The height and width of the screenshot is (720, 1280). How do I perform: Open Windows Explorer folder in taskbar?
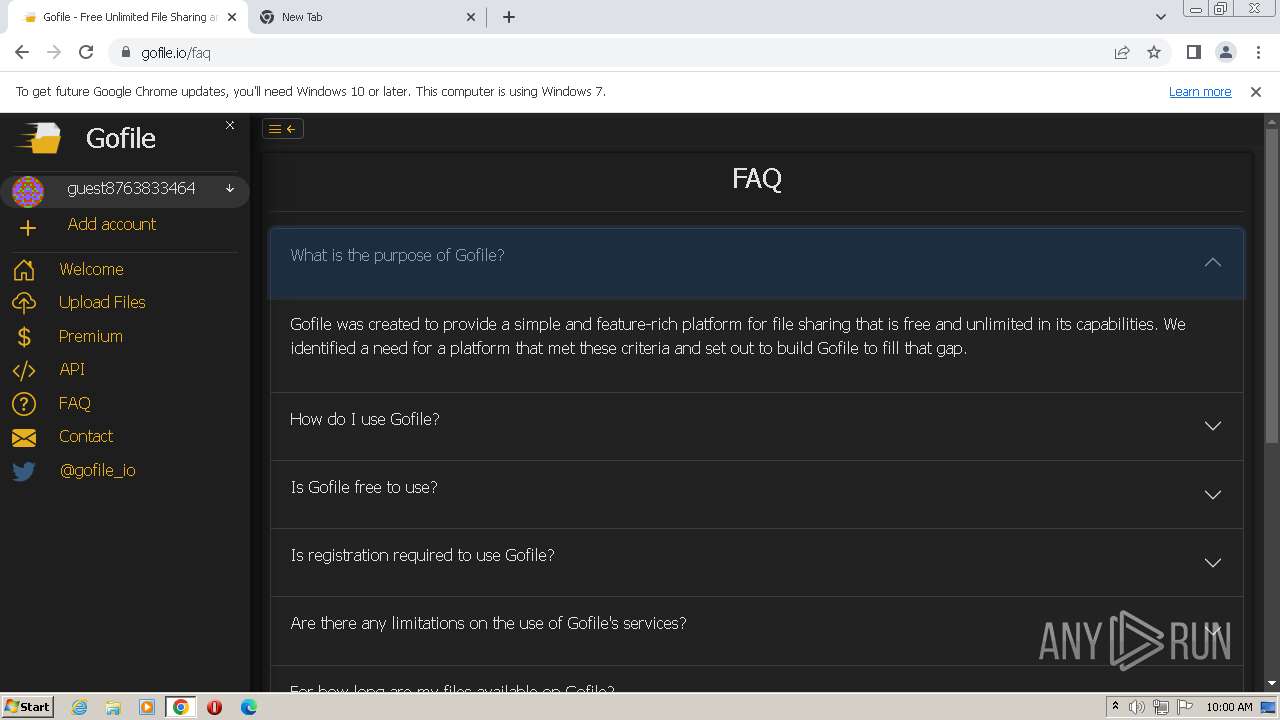pos(113,707)
